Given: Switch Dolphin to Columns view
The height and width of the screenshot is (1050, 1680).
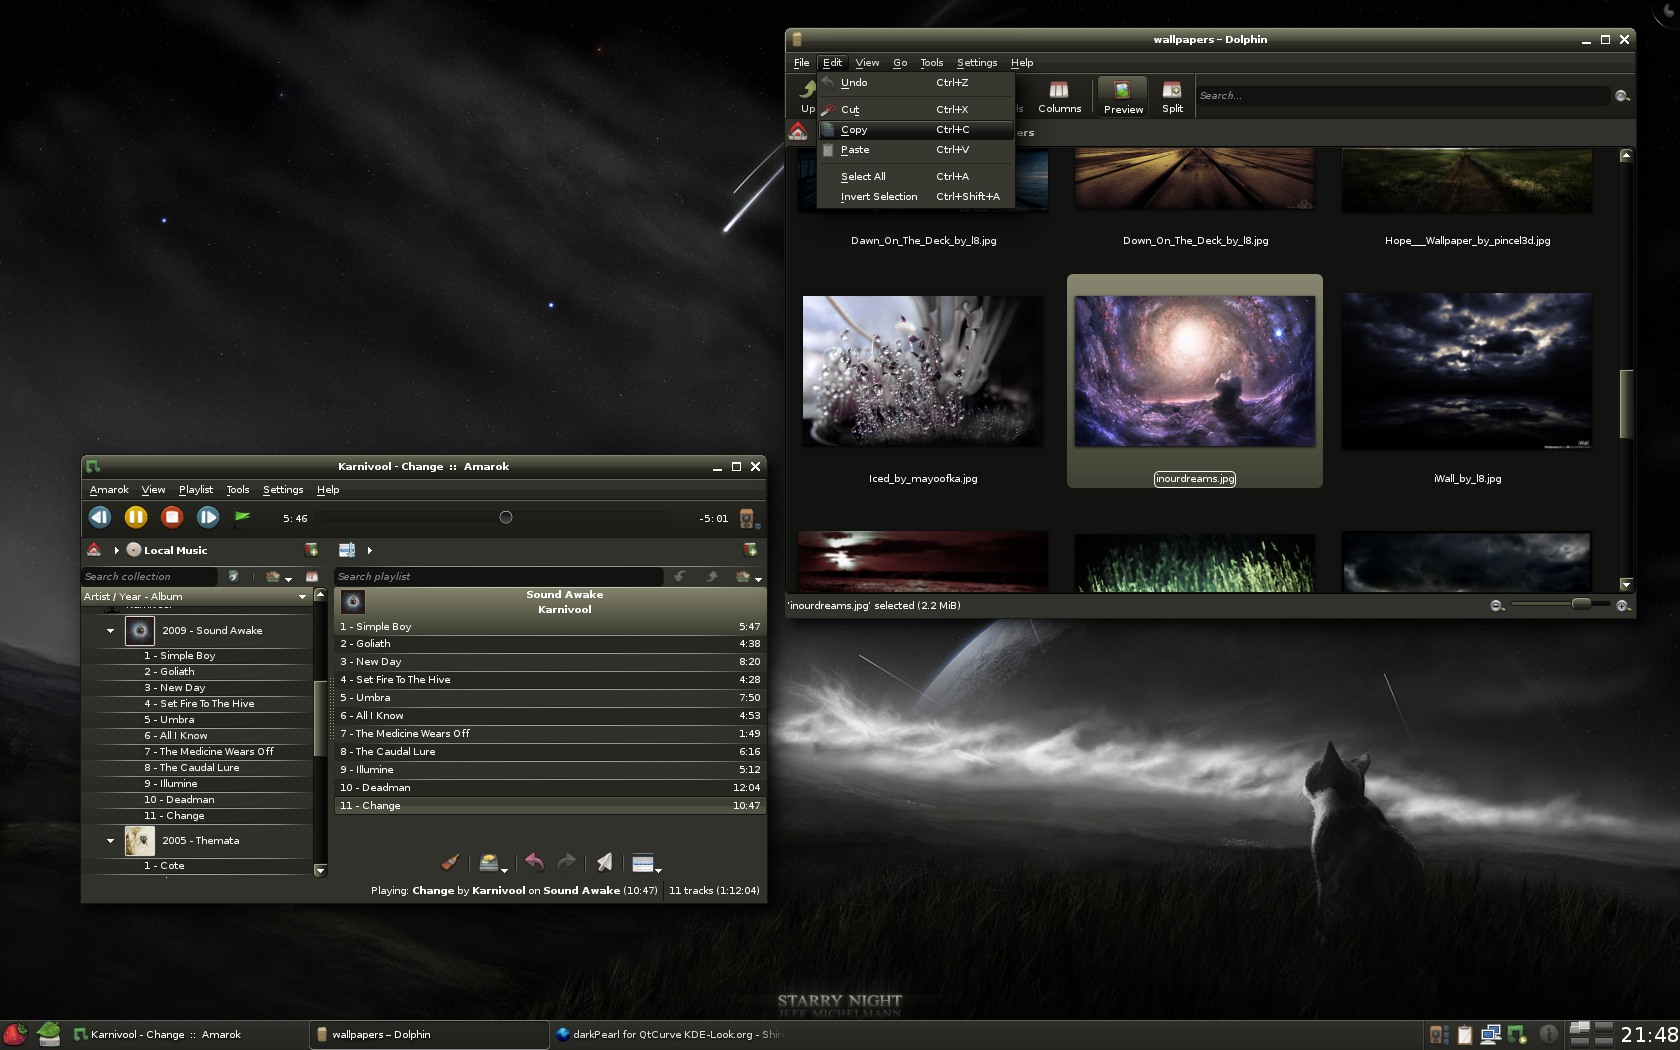Looking at the screenshot, I should 1059,97.
